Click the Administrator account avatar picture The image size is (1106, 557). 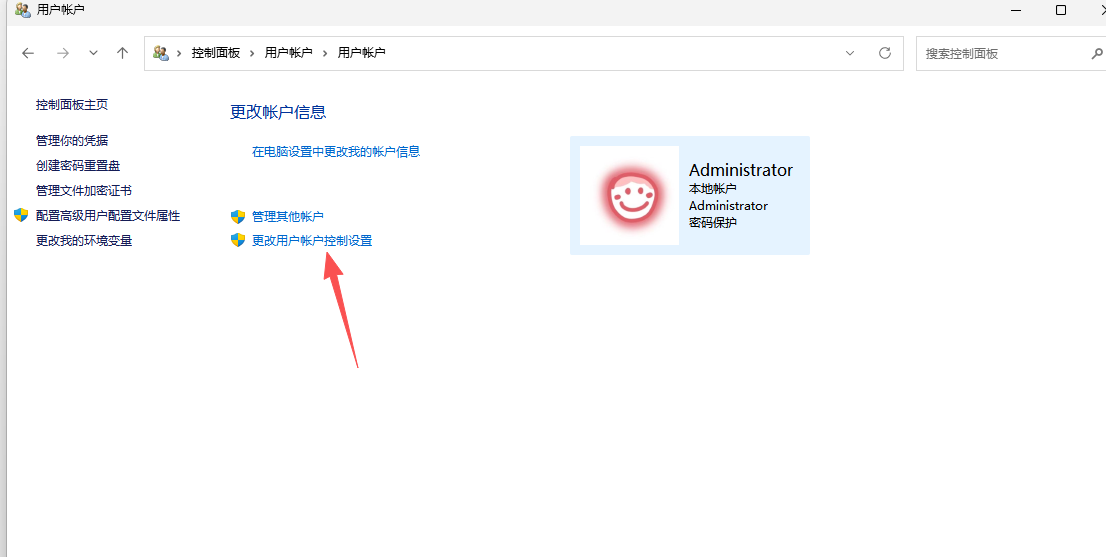pyautogui.click(x=629, y=195)
